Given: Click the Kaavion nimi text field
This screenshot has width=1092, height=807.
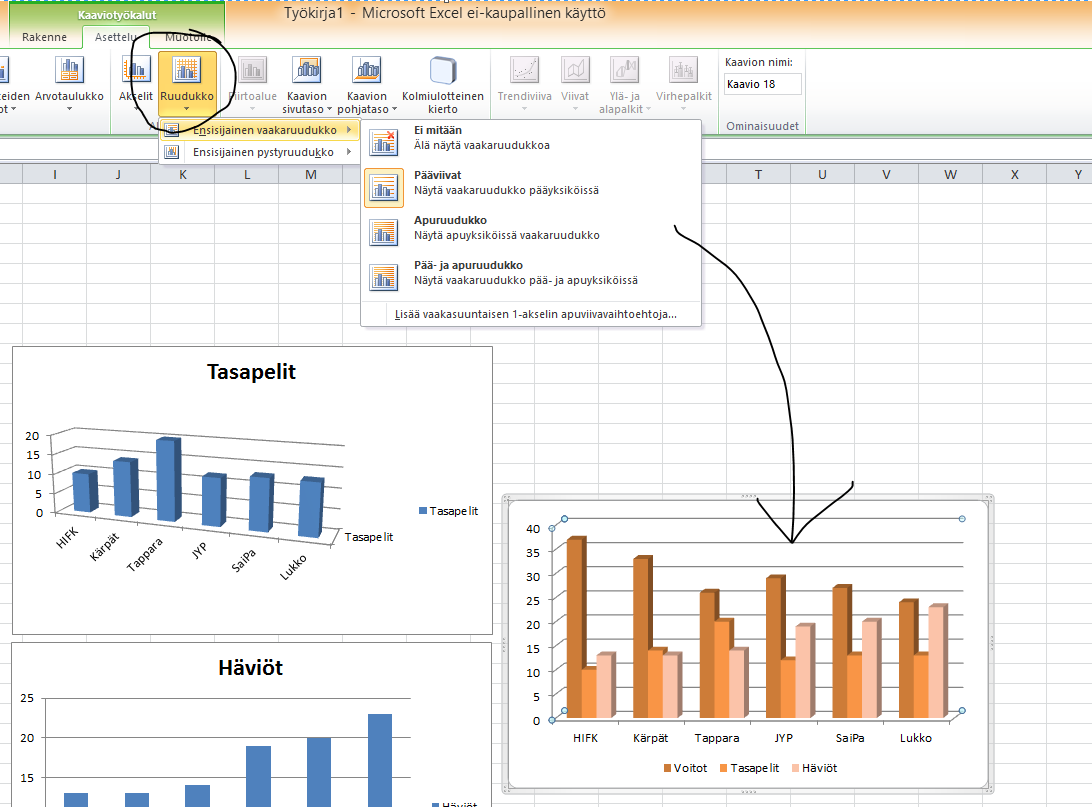Looking at the screenshot, I should (762, 84).
